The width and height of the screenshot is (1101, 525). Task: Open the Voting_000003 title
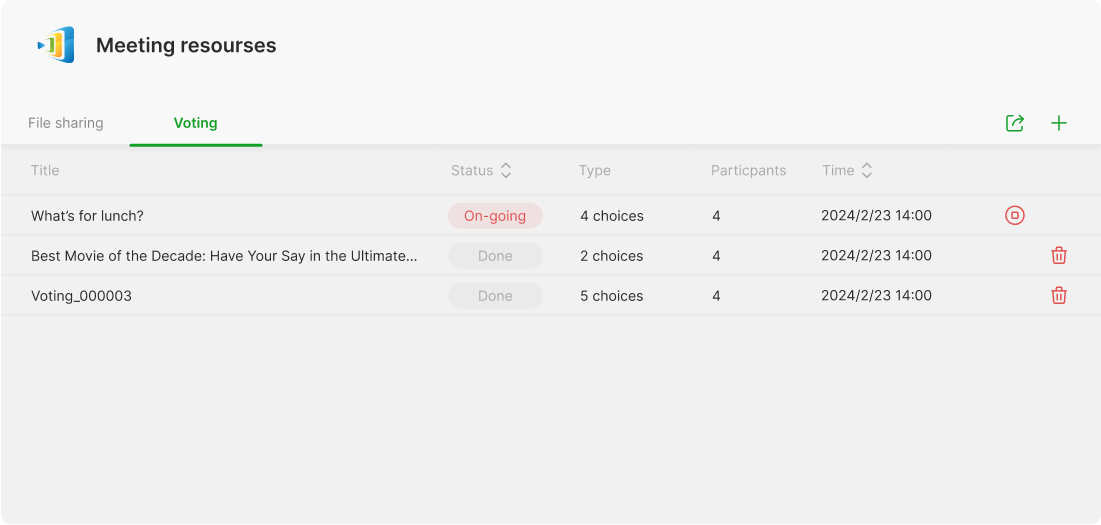tap(81, 296)
